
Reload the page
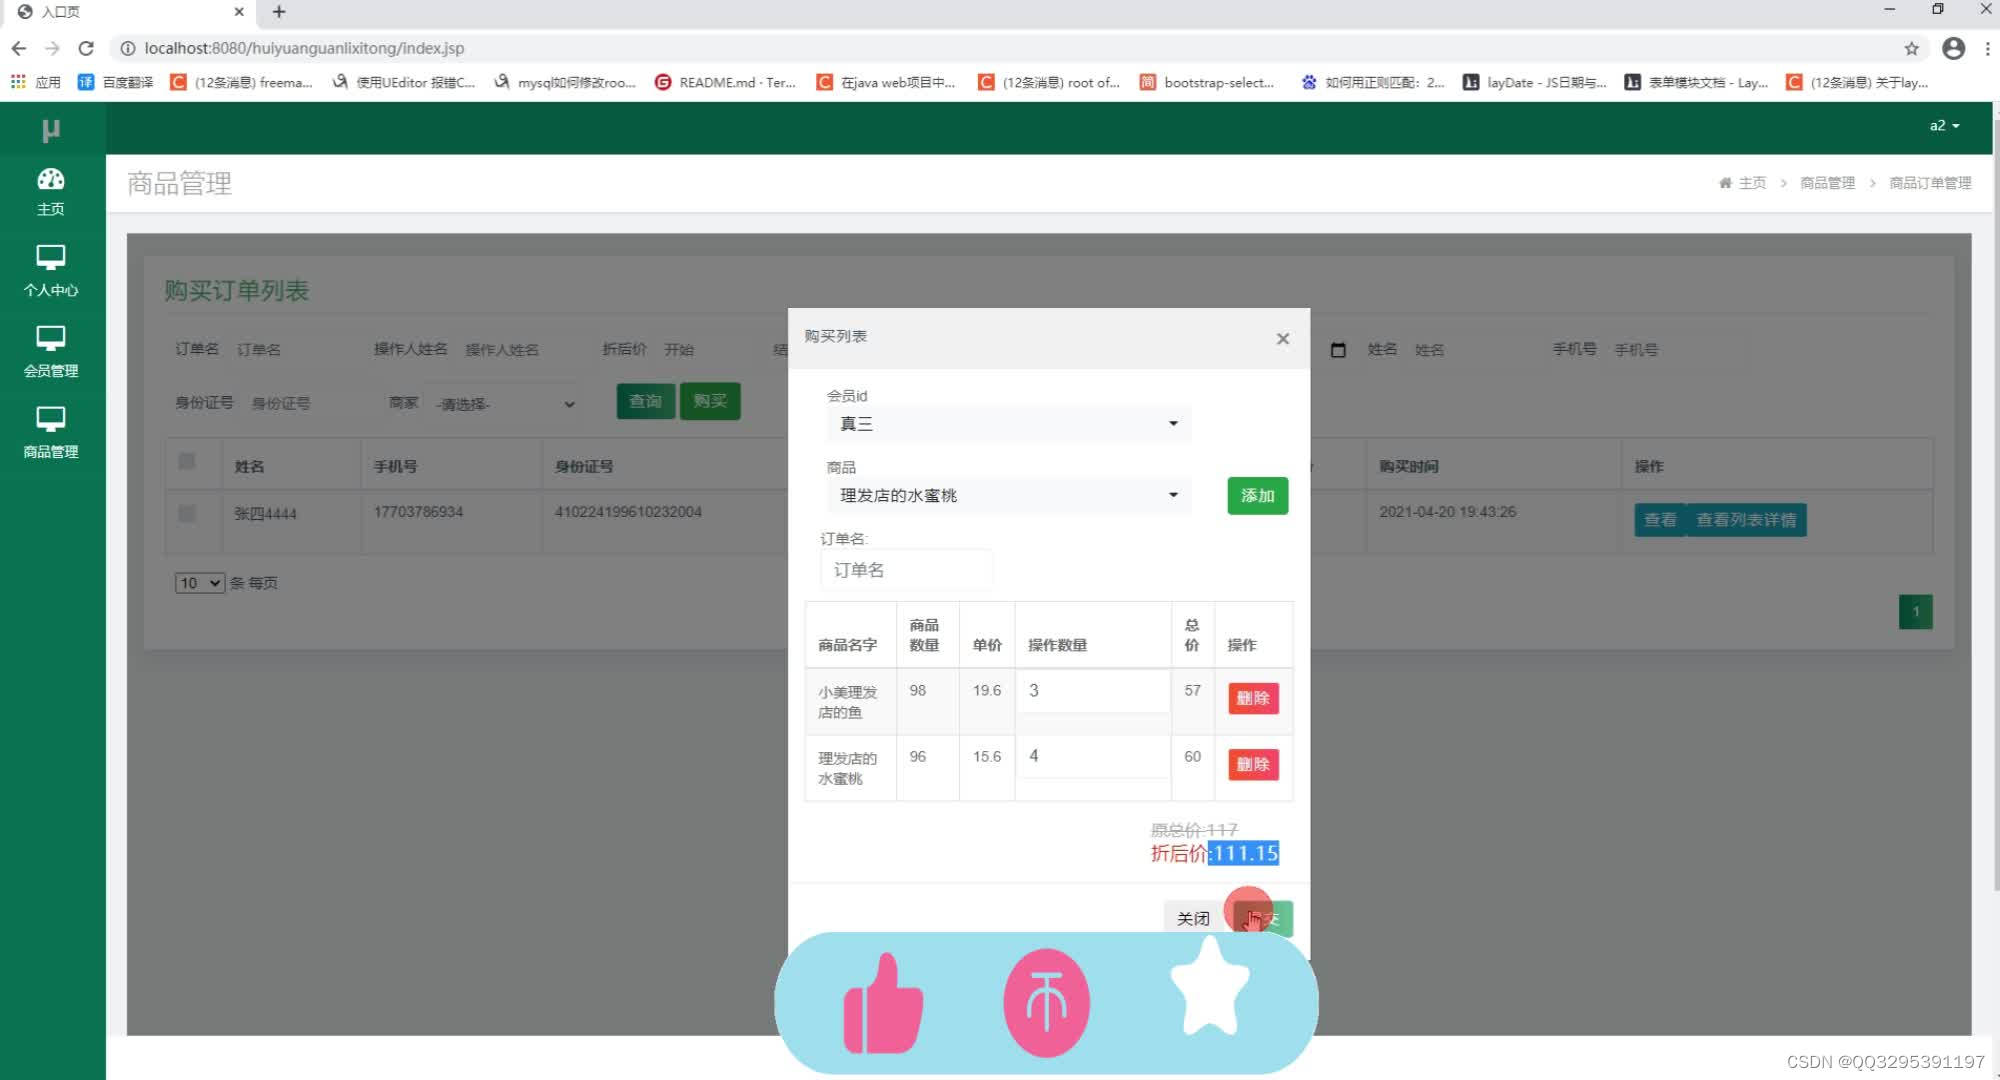click(86, 48)
